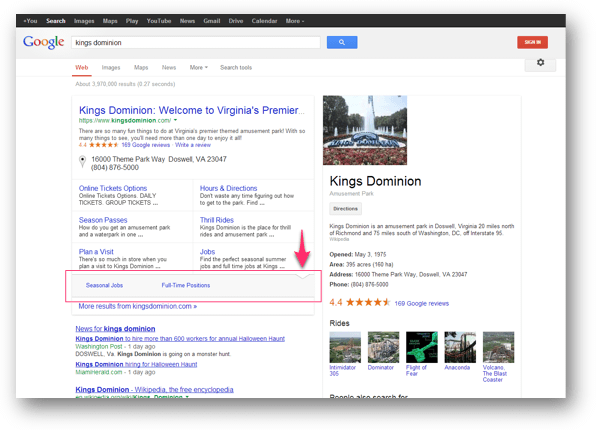Viewport: 596px width, 430px height.
Task: Open the Jobs sitelink
Action: point(208,252)
